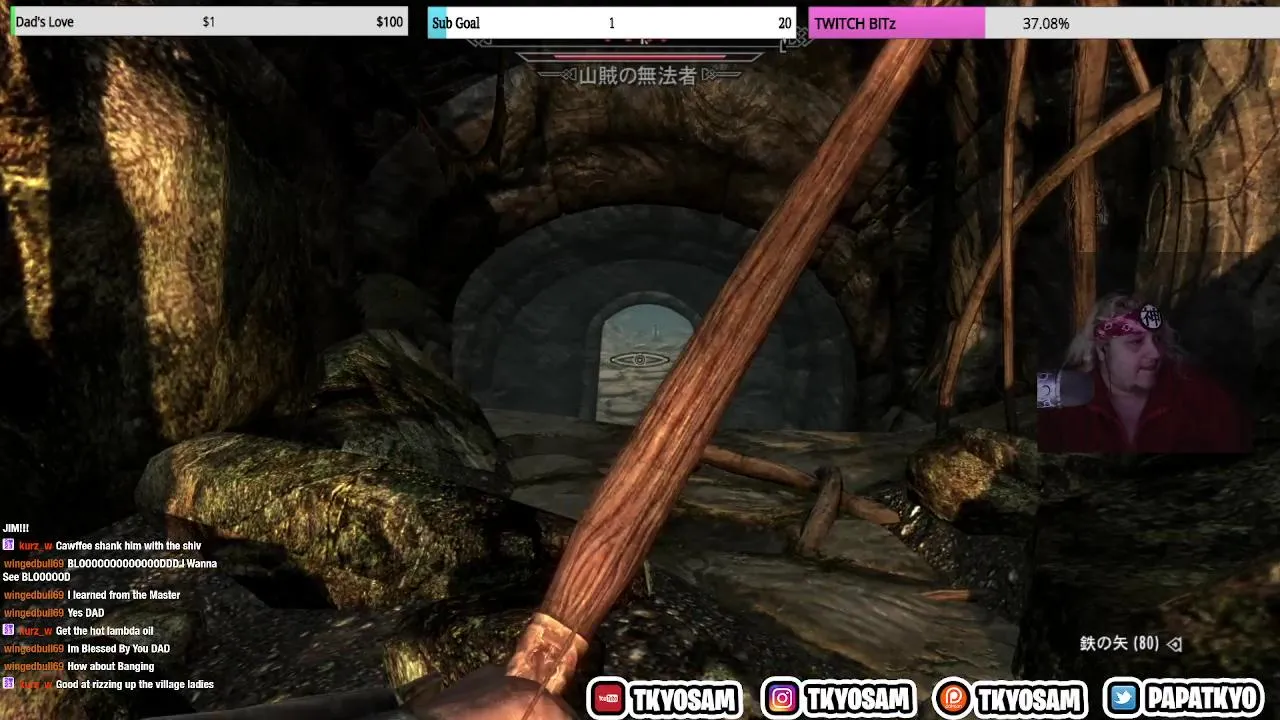Click badge beside 'Good at rizzing up' message
This screenshot has height=720, width=1280.
click(x=9, y=684)
